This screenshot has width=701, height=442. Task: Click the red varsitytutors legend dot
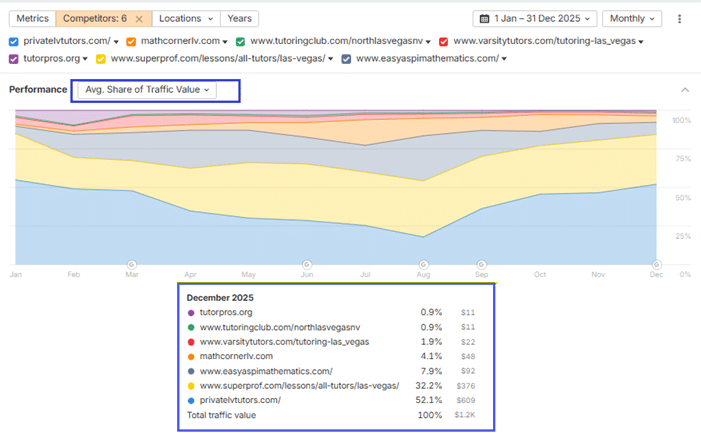pos(191,342)
